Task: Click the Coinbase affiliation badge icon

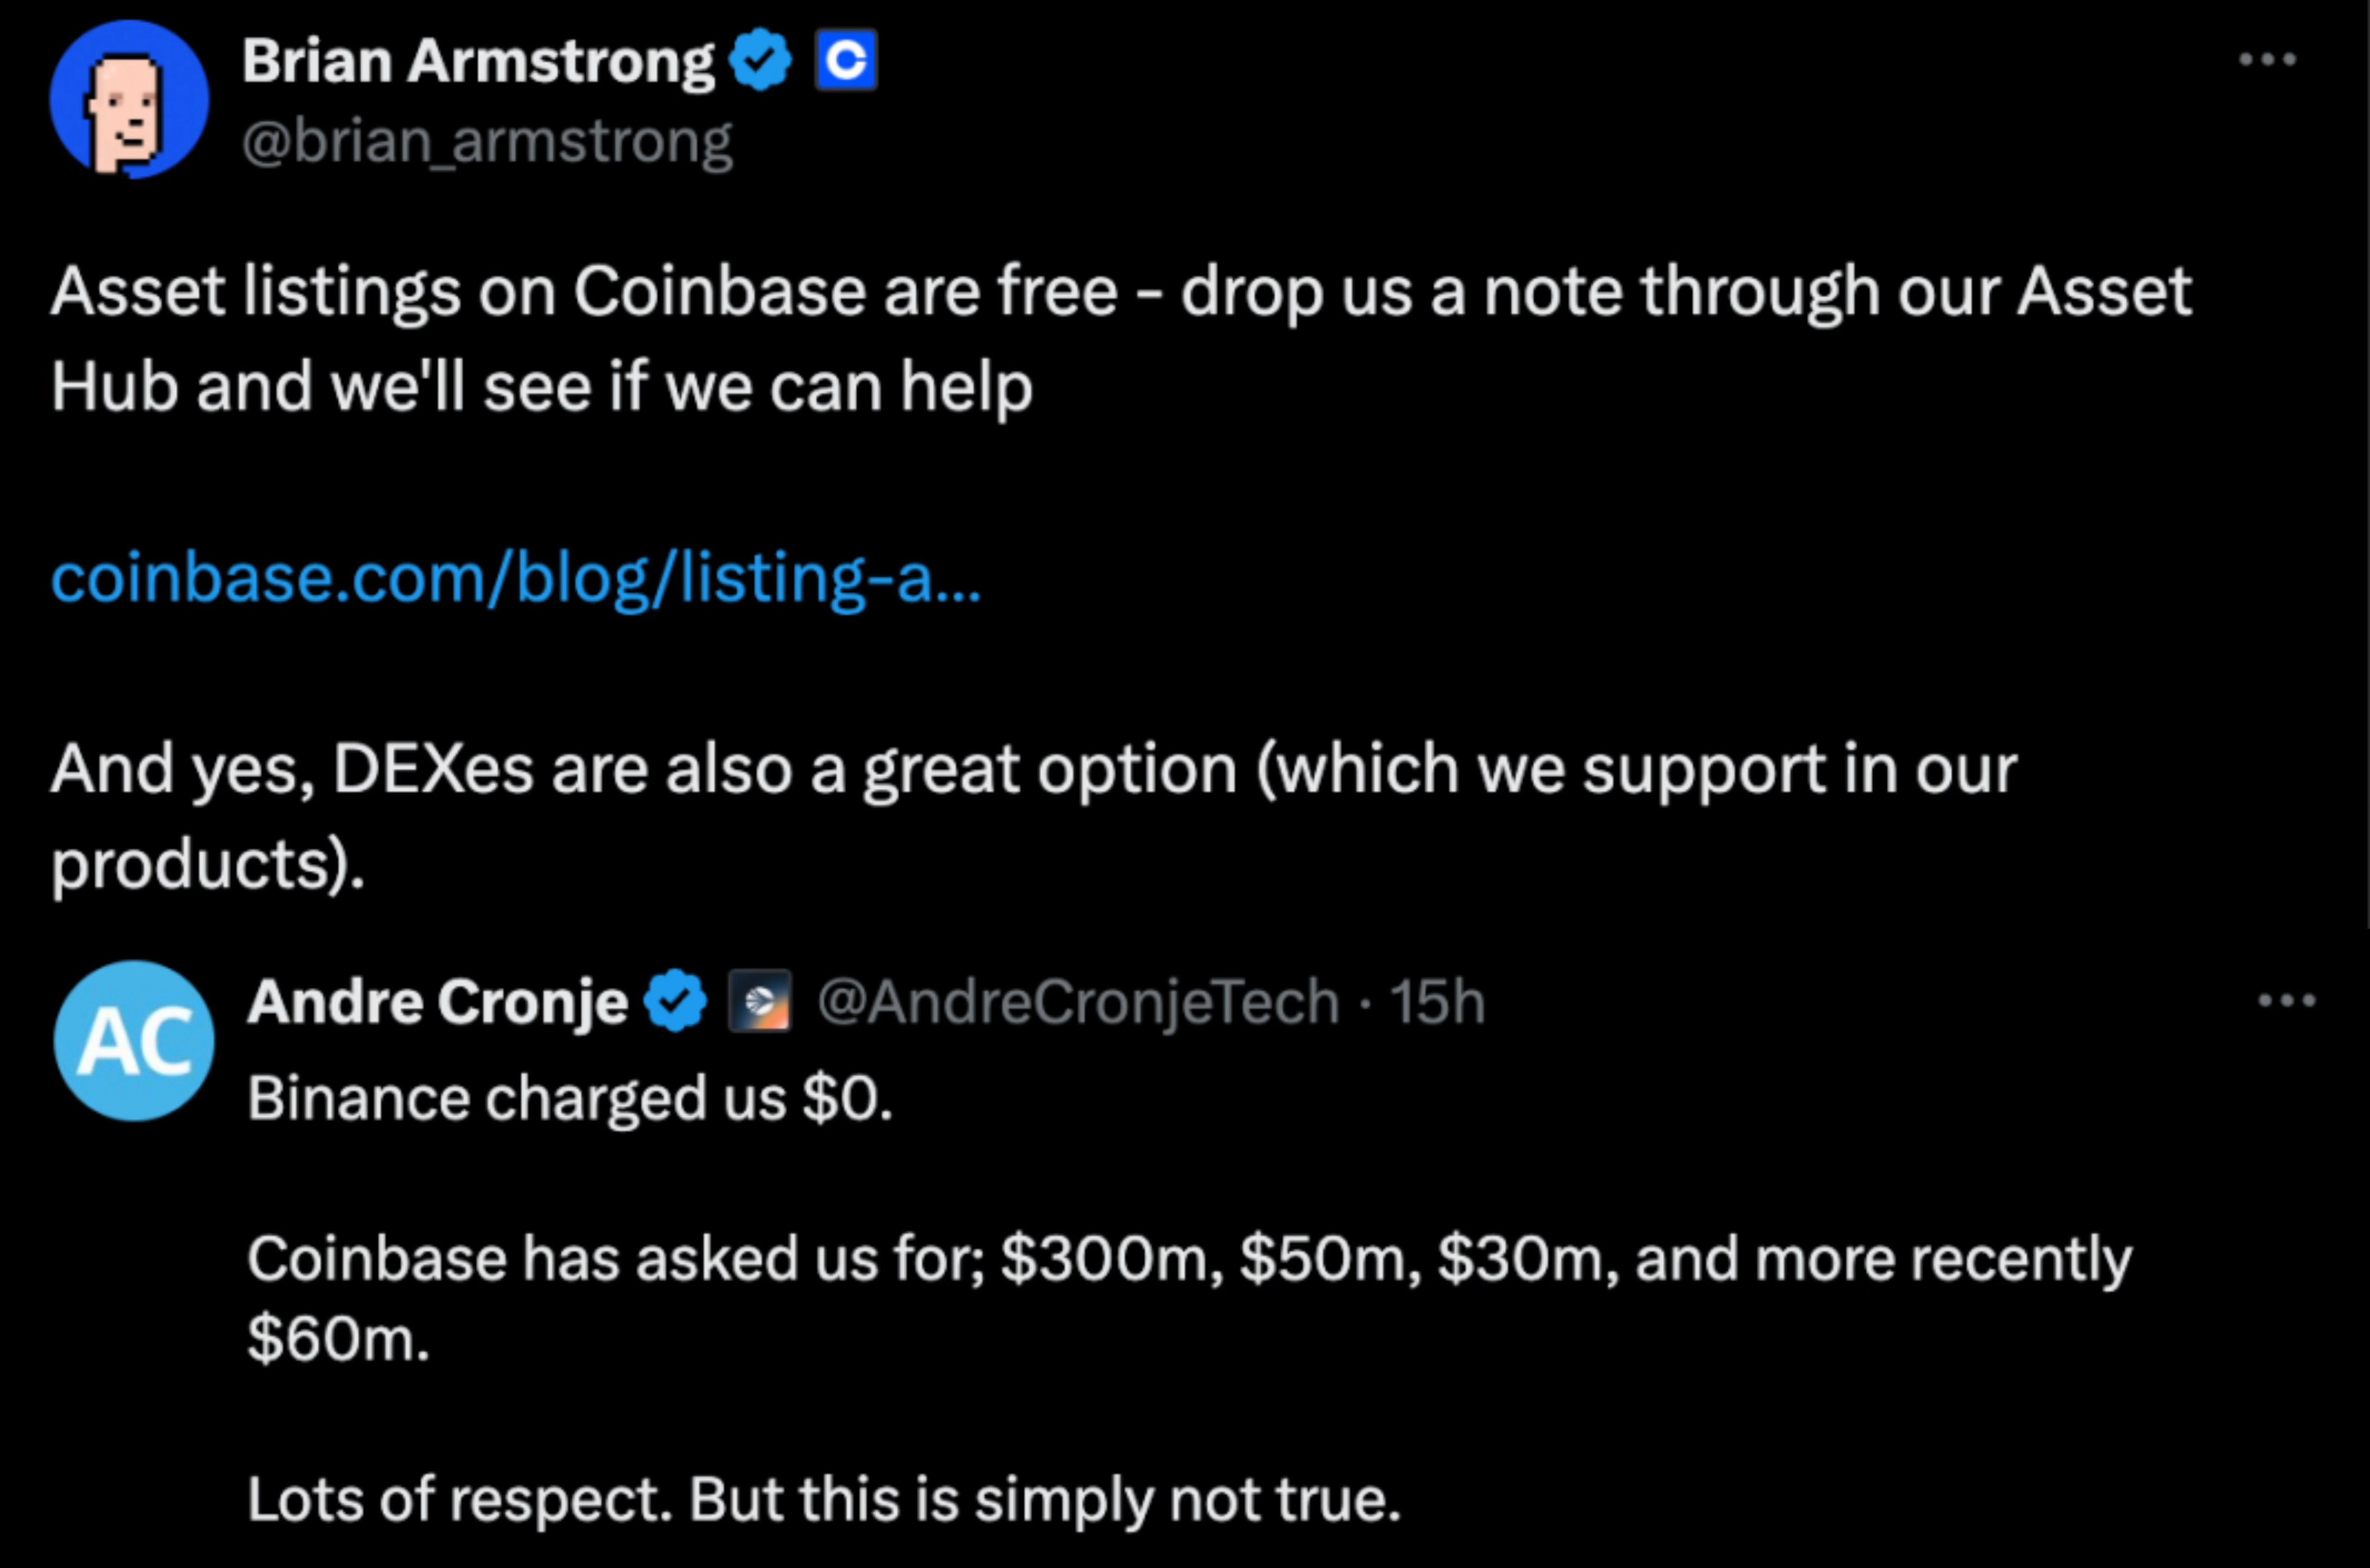Action: (846, 61)
